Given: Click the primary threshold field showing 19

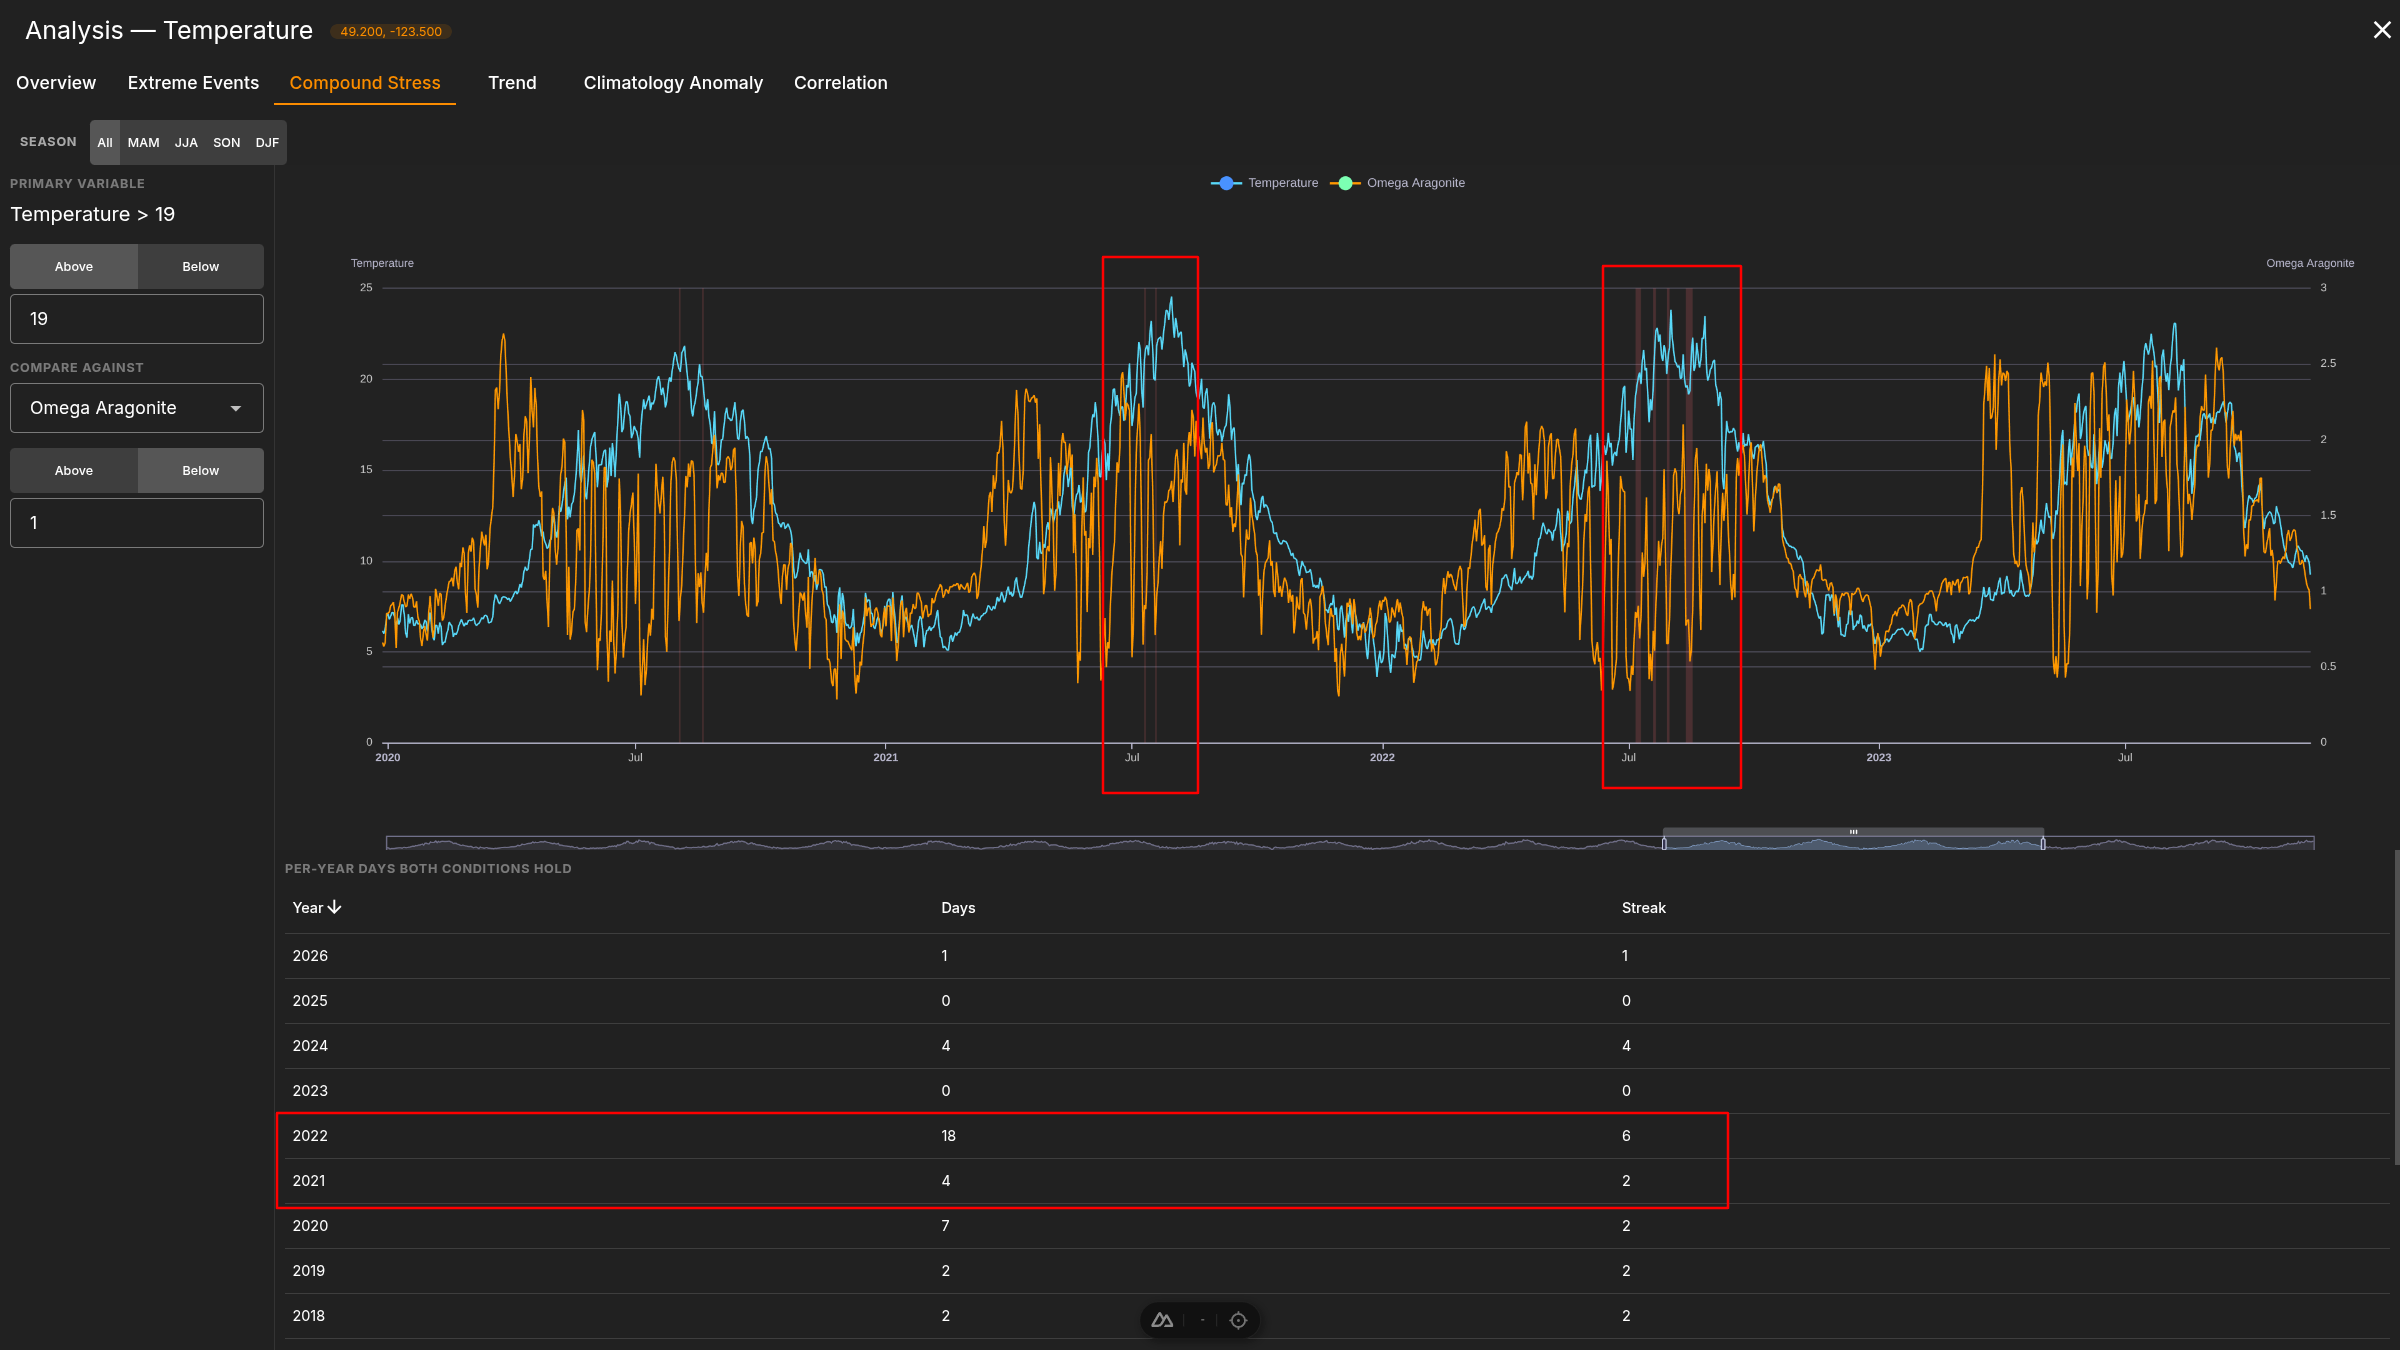Looking at the screenshot, I should coord(137,319).
